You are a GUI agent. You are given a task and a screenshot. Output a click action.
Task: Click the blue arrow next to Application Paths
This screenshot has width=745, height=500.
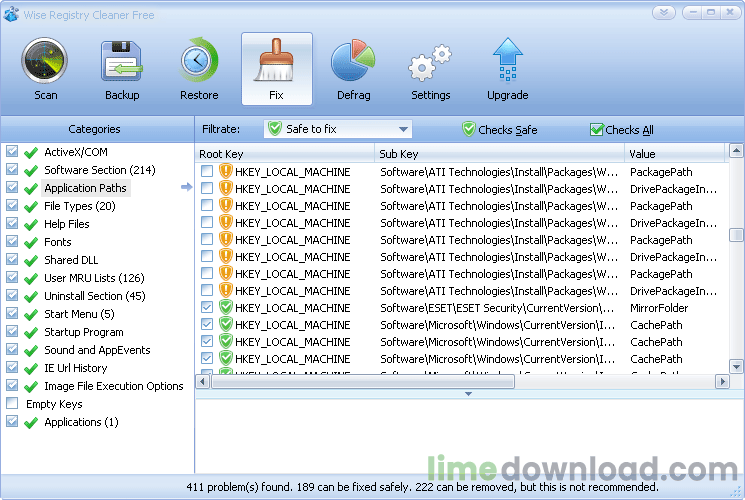pos(187,187)
